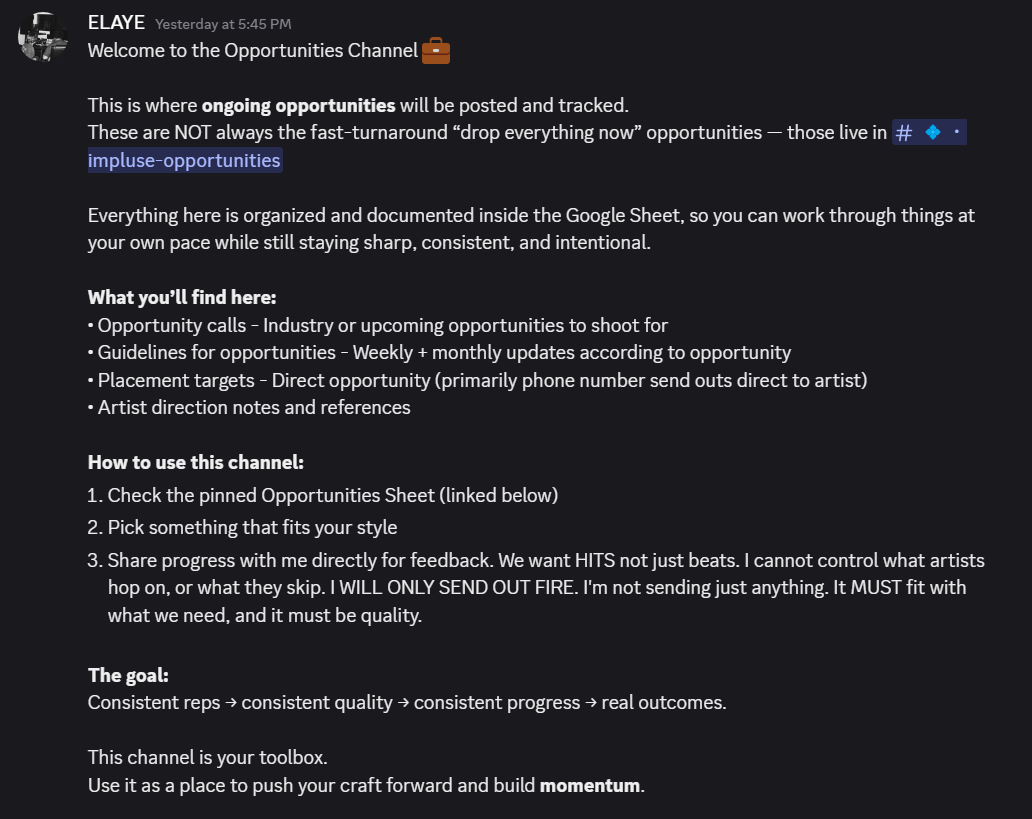Click the bold "ongoing opportunities" text
Viewport: 1032px width, 819px height.
point(298,105)
